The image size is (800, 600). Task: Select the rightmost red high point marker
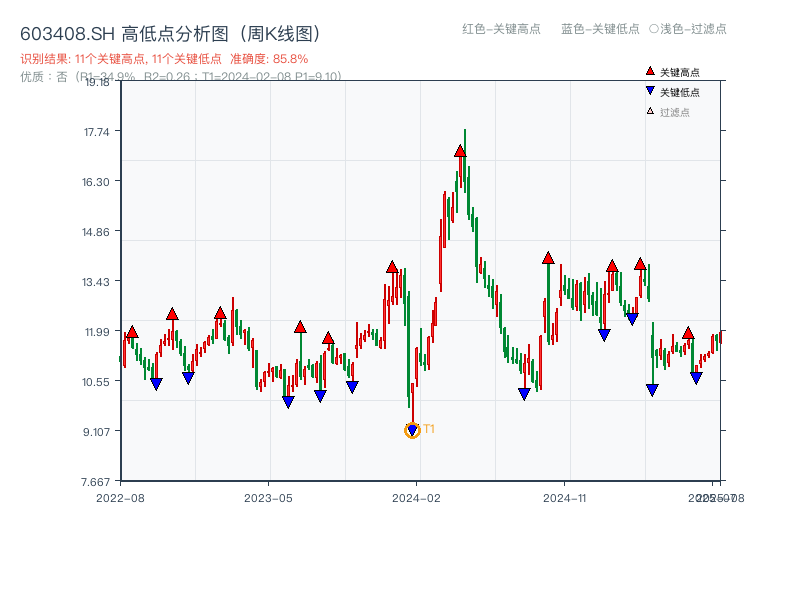688,333
